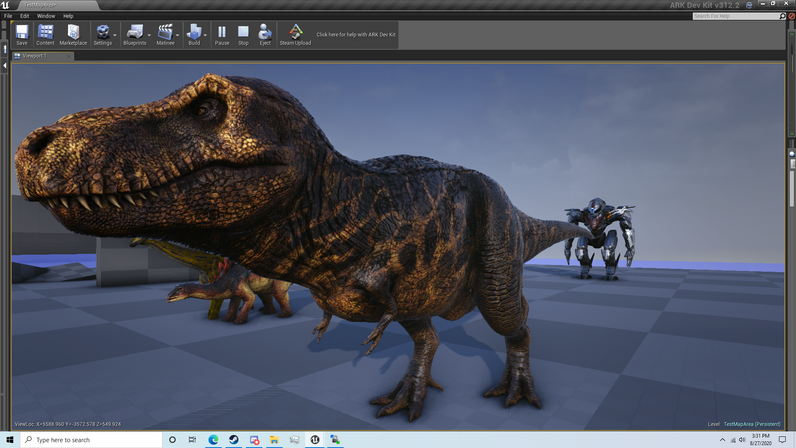This screenshot has width=796, height=448.
Task: Click the Unreal Engine logo at top-left
Action: click(5, 5)
